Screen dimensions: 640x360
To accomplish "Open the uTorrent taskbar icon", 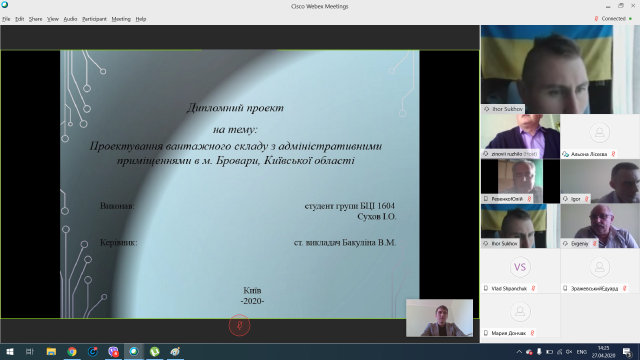I will click(x=155, y=351).
